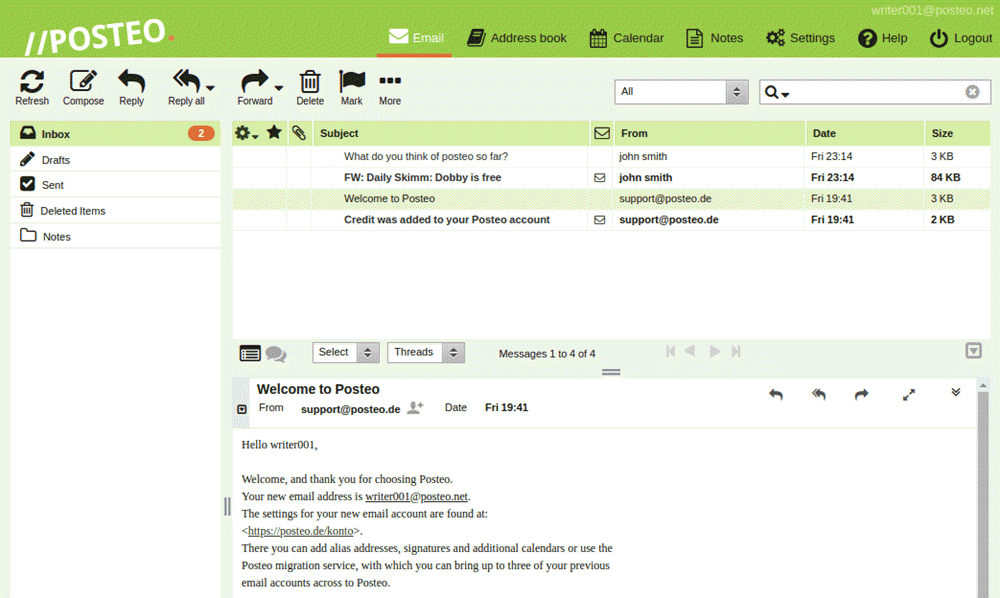Open Settings from the top navigation
The image size is (1000, 598).
[x=800, y=38]
